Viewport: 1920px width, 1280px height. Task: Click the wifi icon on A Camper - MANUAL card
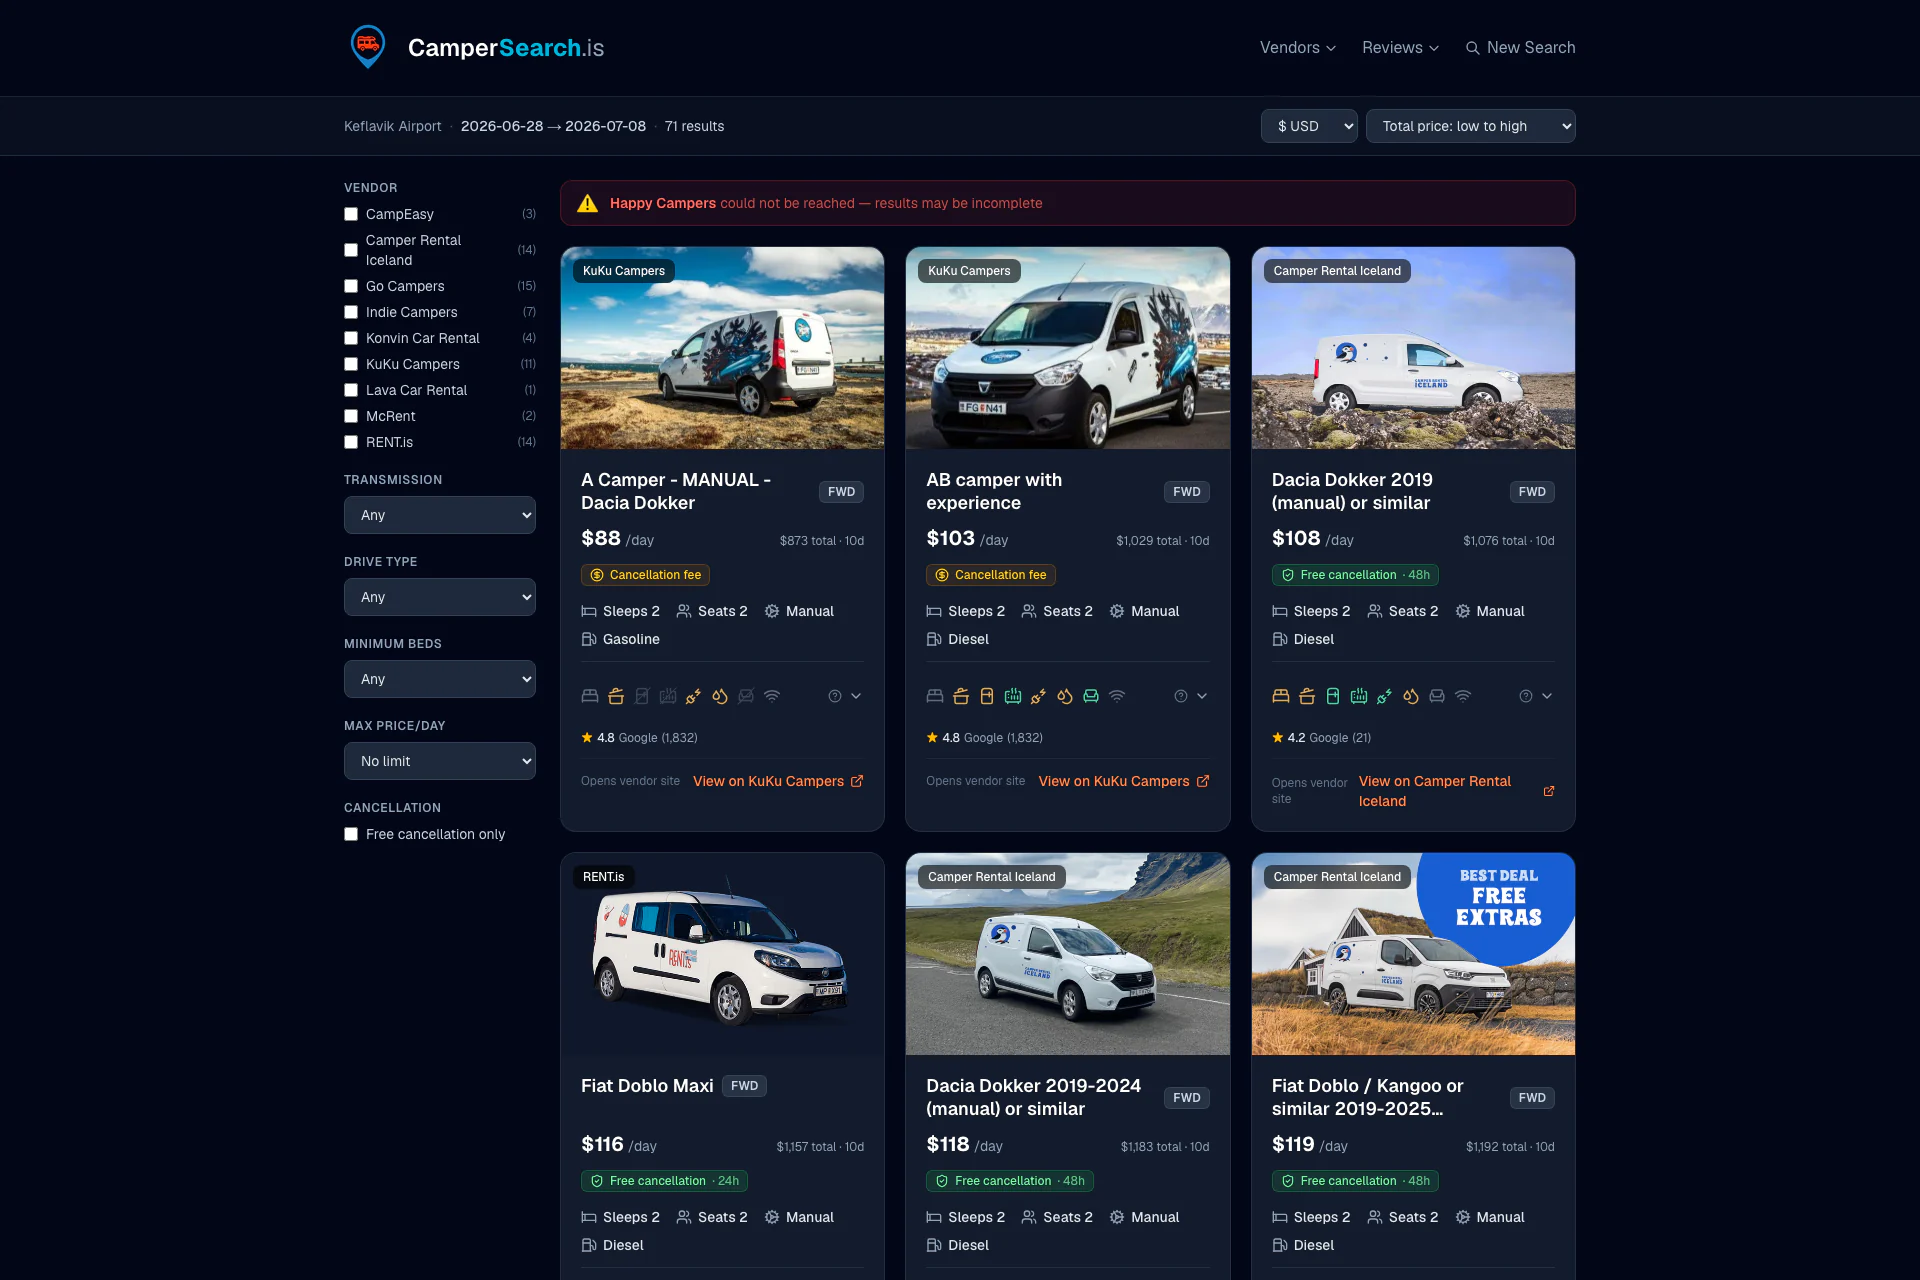coord(772,696)
